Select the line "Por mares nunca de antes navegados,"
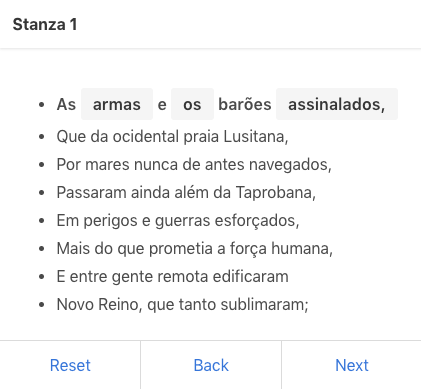The height and width of the screenshot is (389, 421). pos(194,164)
